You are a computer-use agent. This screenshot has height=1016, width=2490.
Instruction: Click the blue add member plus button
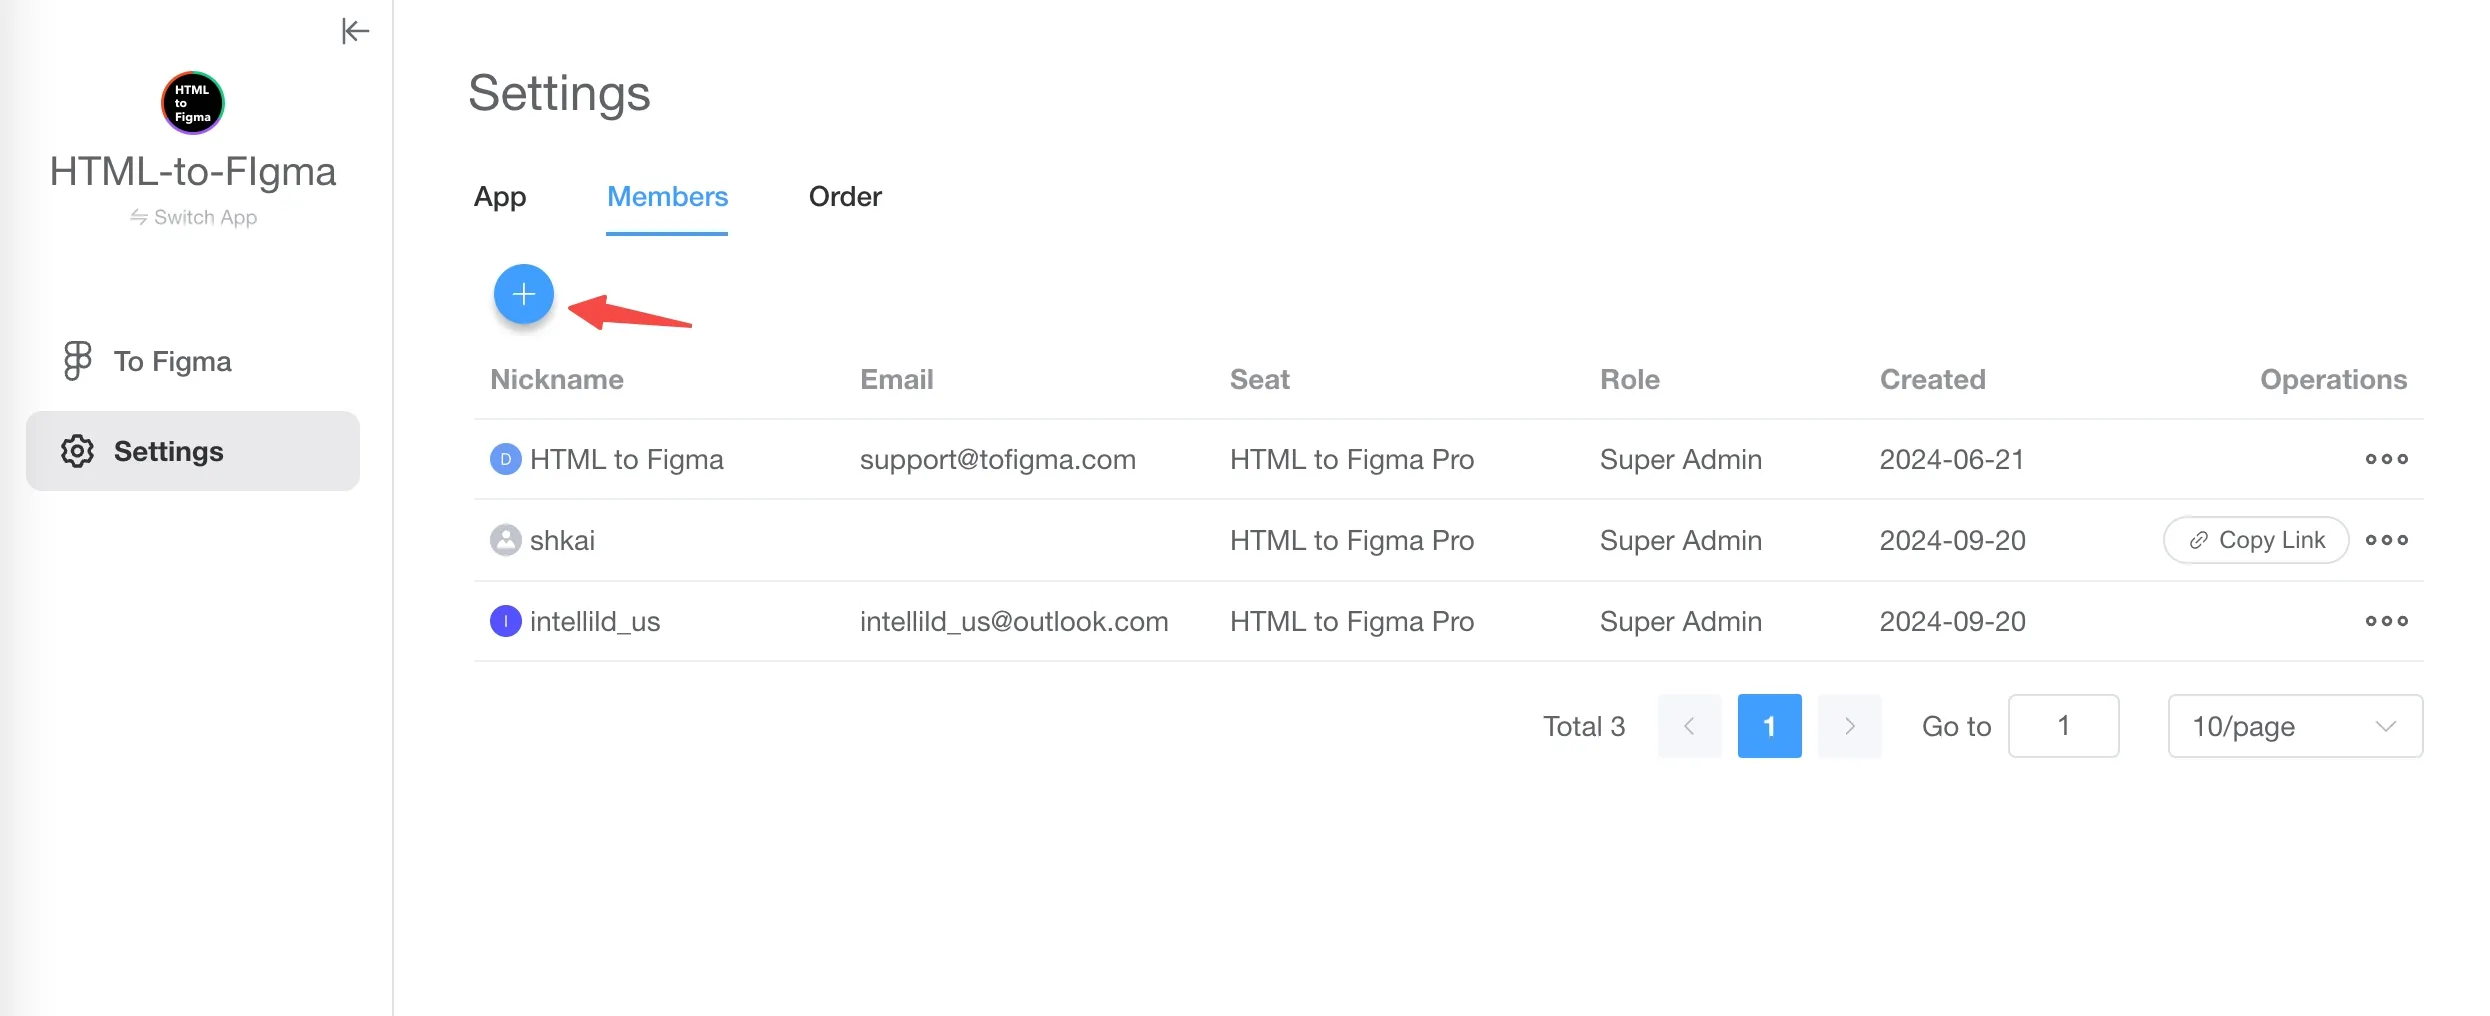pos(524,294)
